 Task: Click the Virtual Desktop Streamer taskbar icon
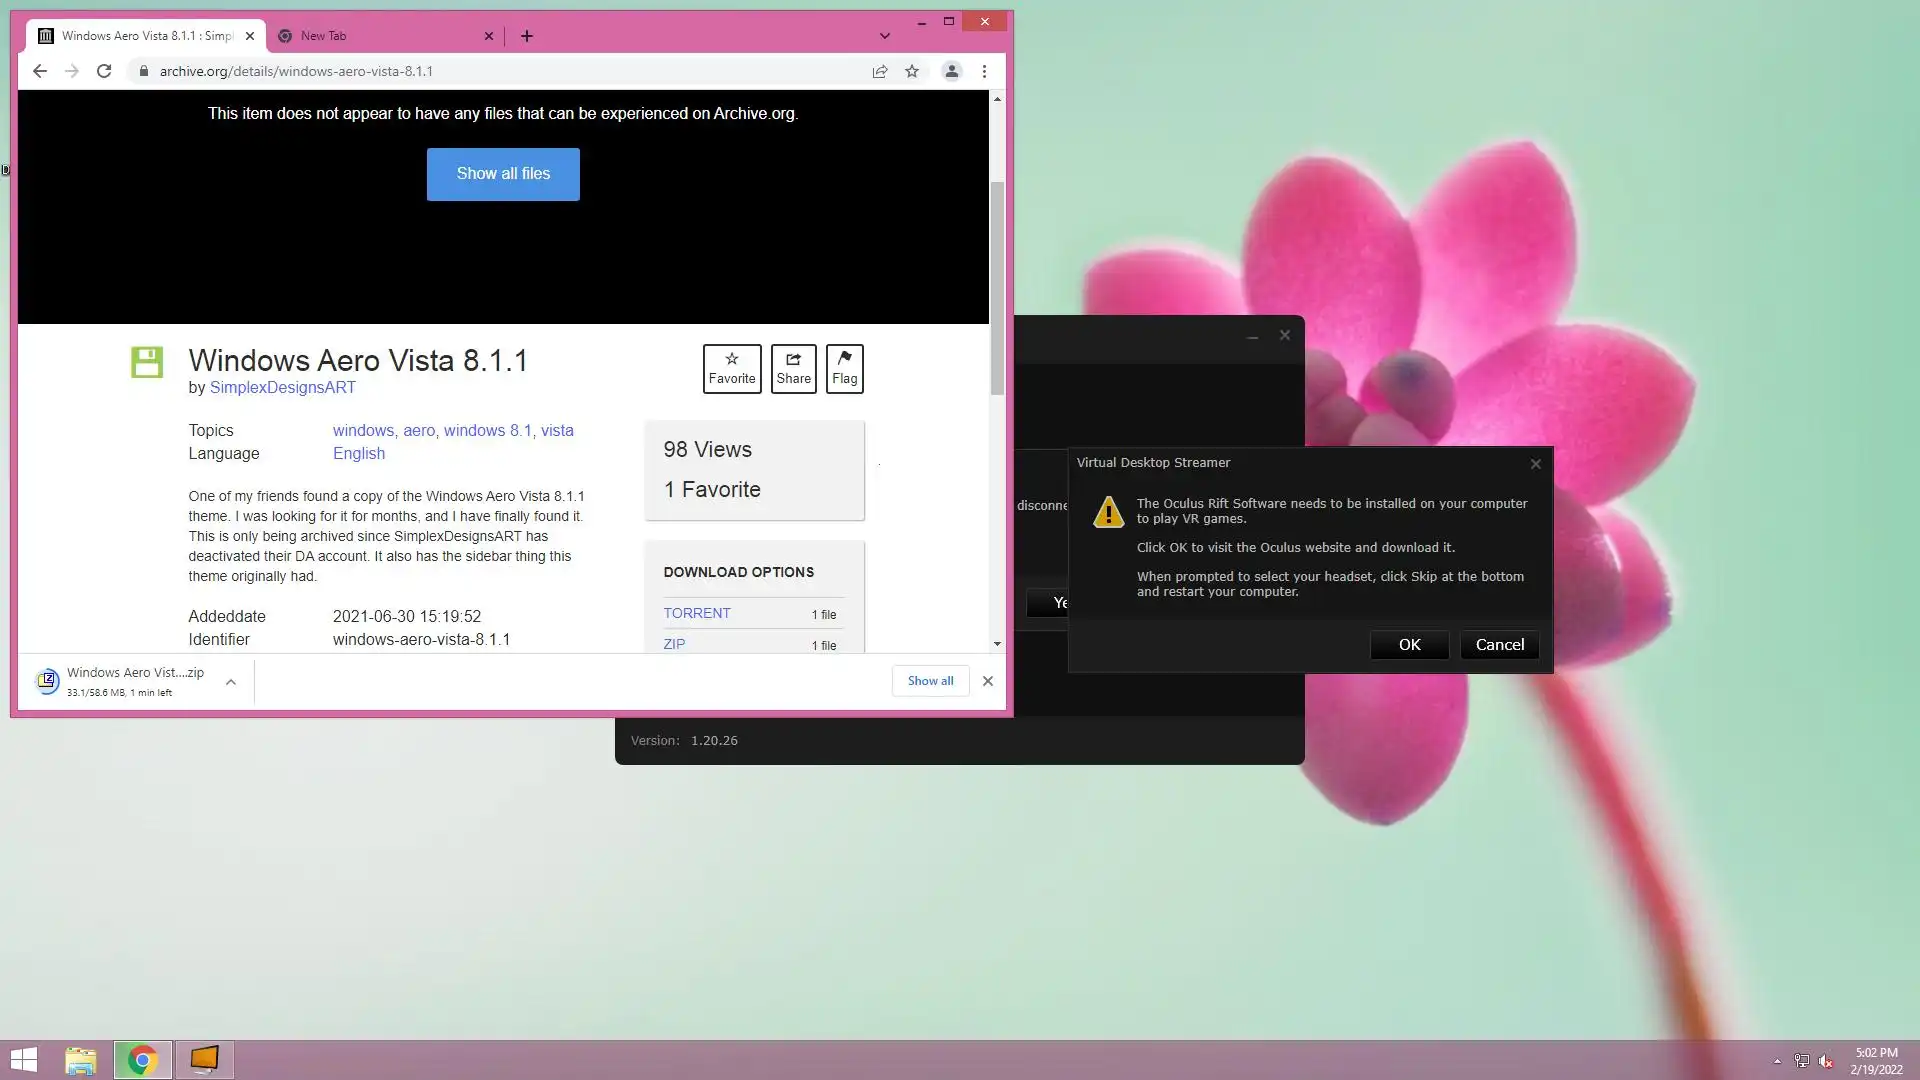[x=204, y=1059]
